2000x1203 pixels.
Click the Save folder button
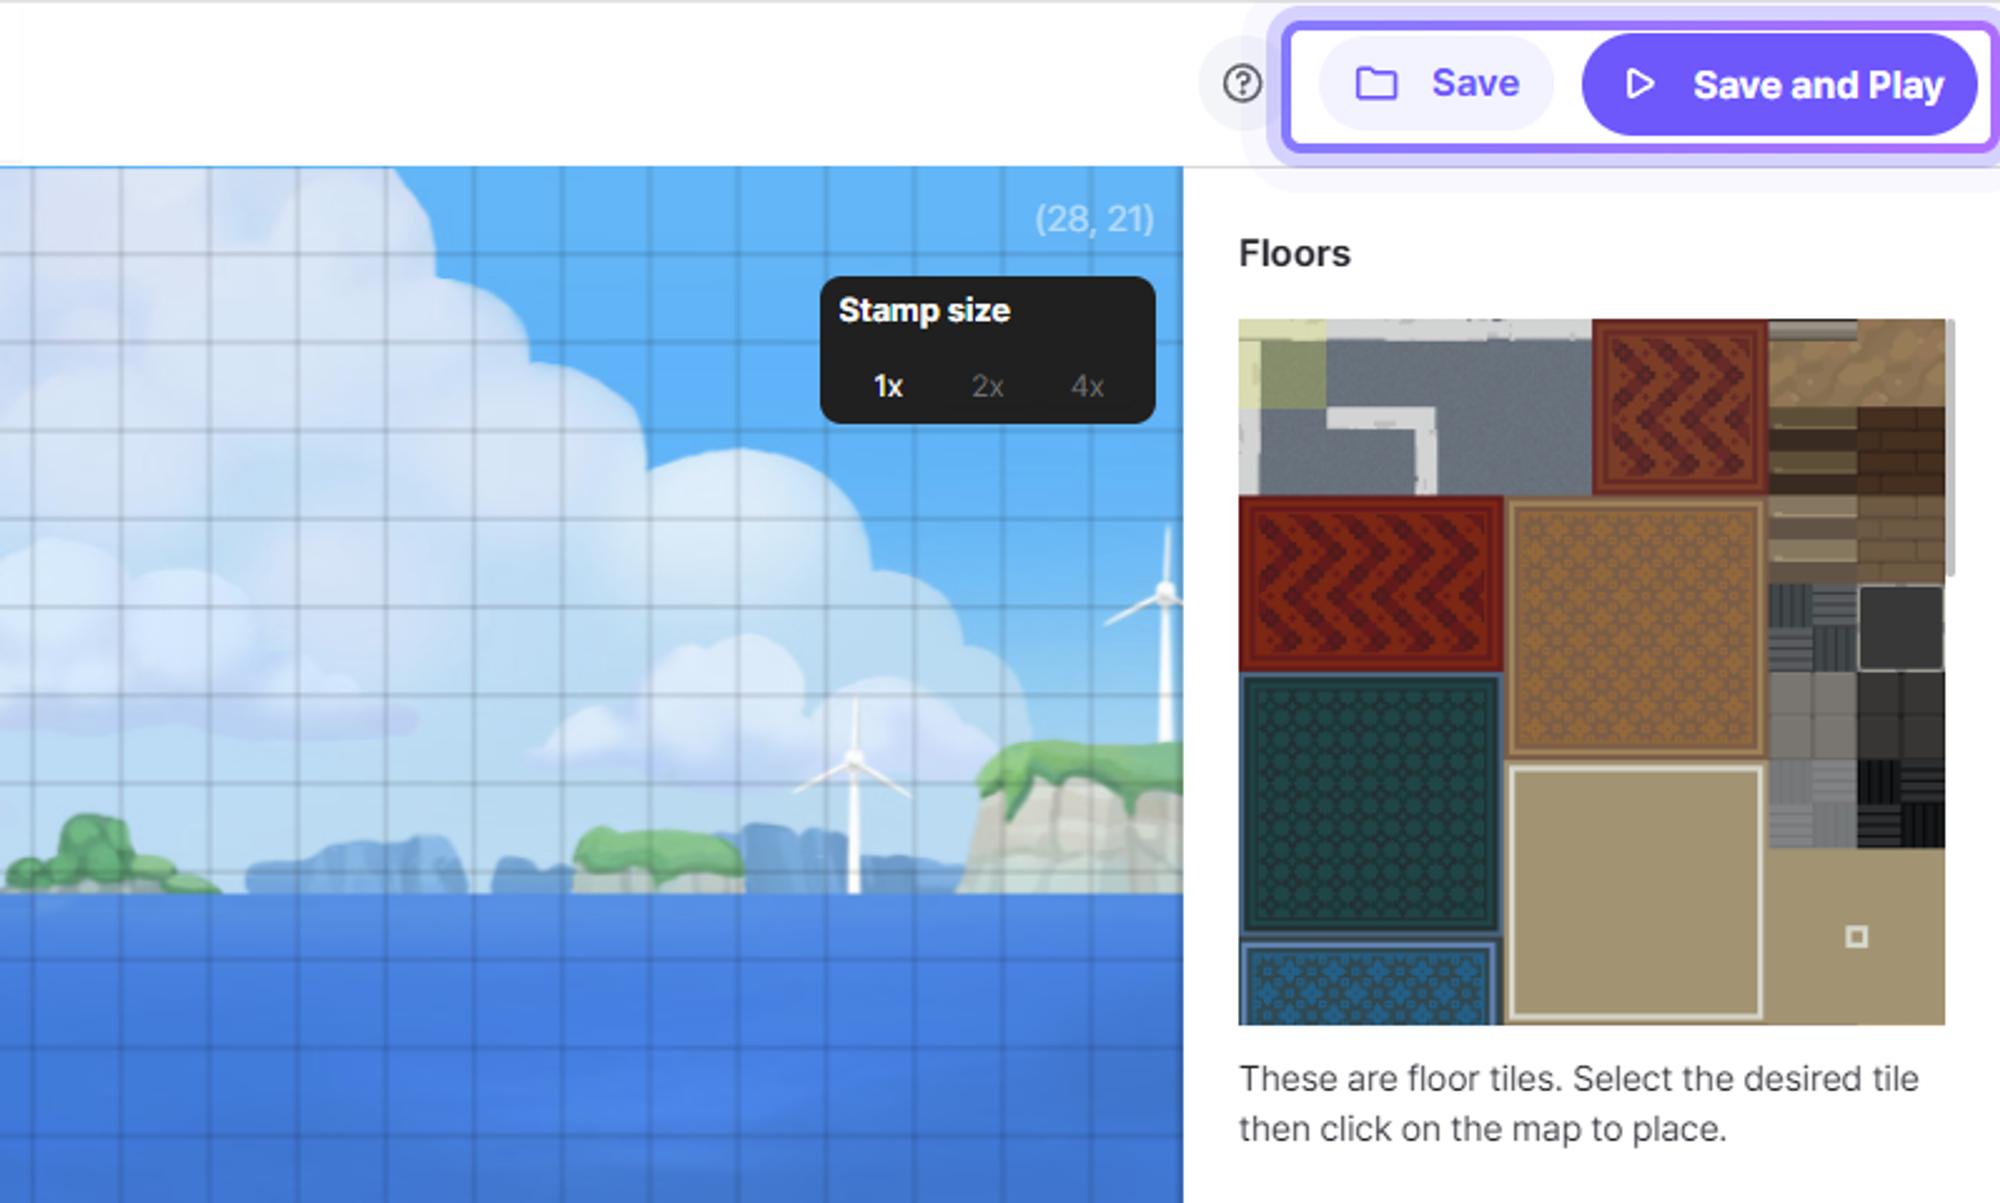(x=1436, y=84)
